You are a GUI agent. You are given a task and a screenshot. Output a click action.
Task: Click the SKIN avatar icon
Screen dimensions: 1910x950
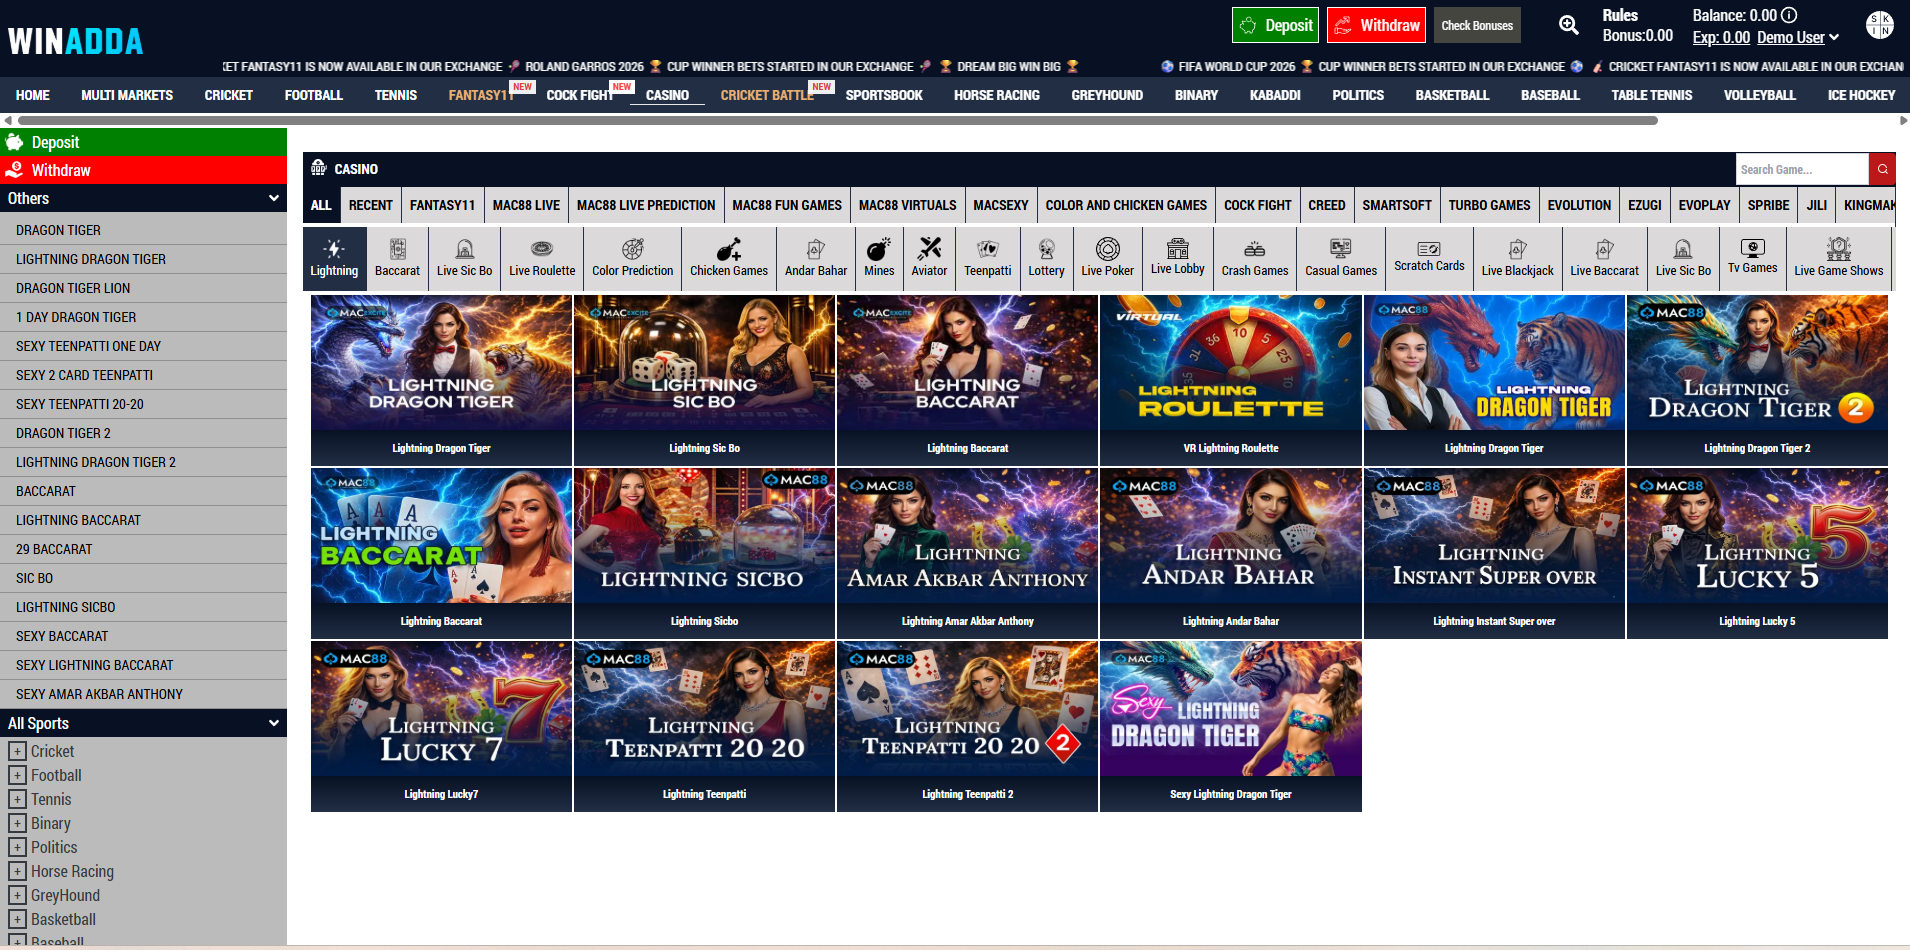pyautogui.click(x=1880, y=25)
